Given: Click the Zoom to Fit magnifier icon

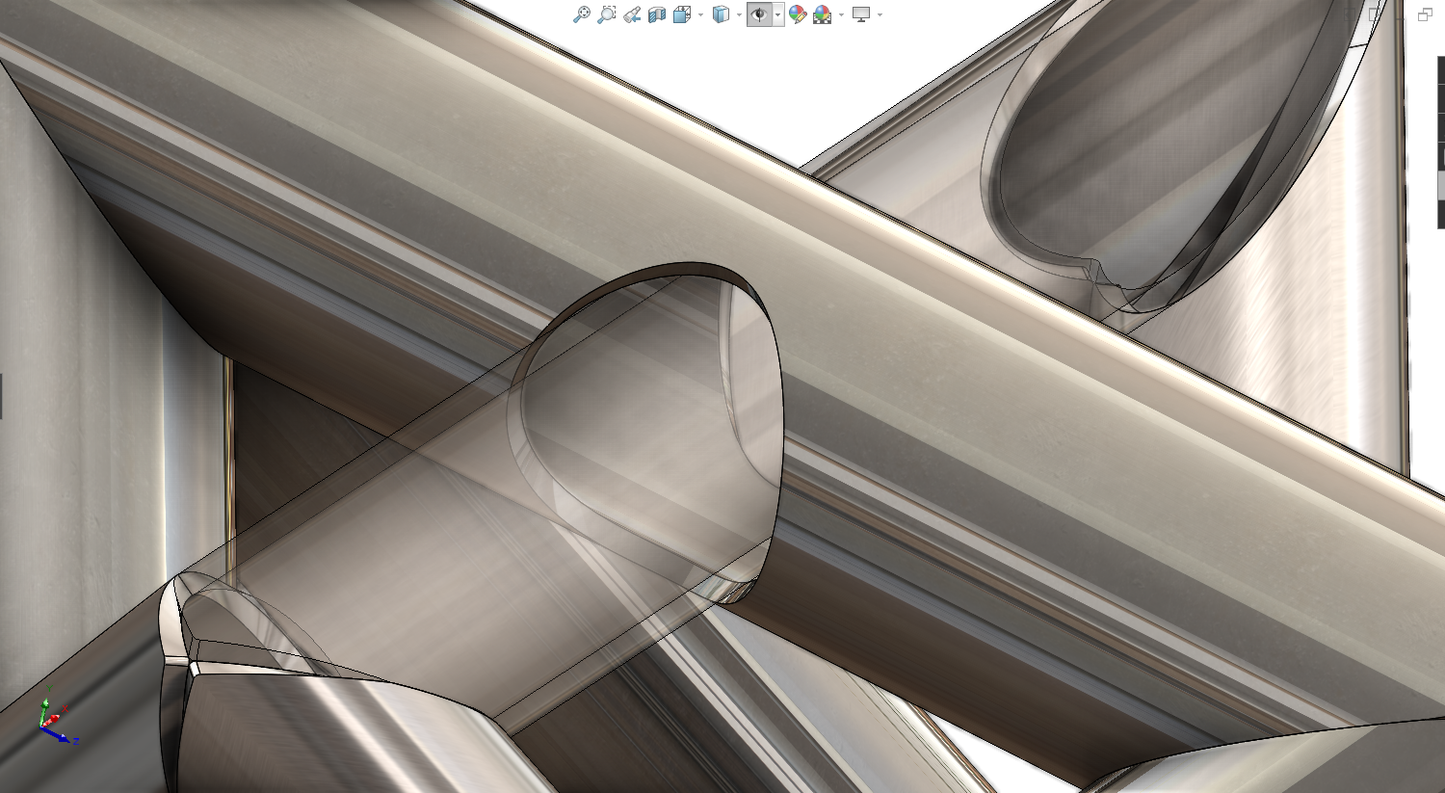Looking at the screenshot, I should (581, 14).
